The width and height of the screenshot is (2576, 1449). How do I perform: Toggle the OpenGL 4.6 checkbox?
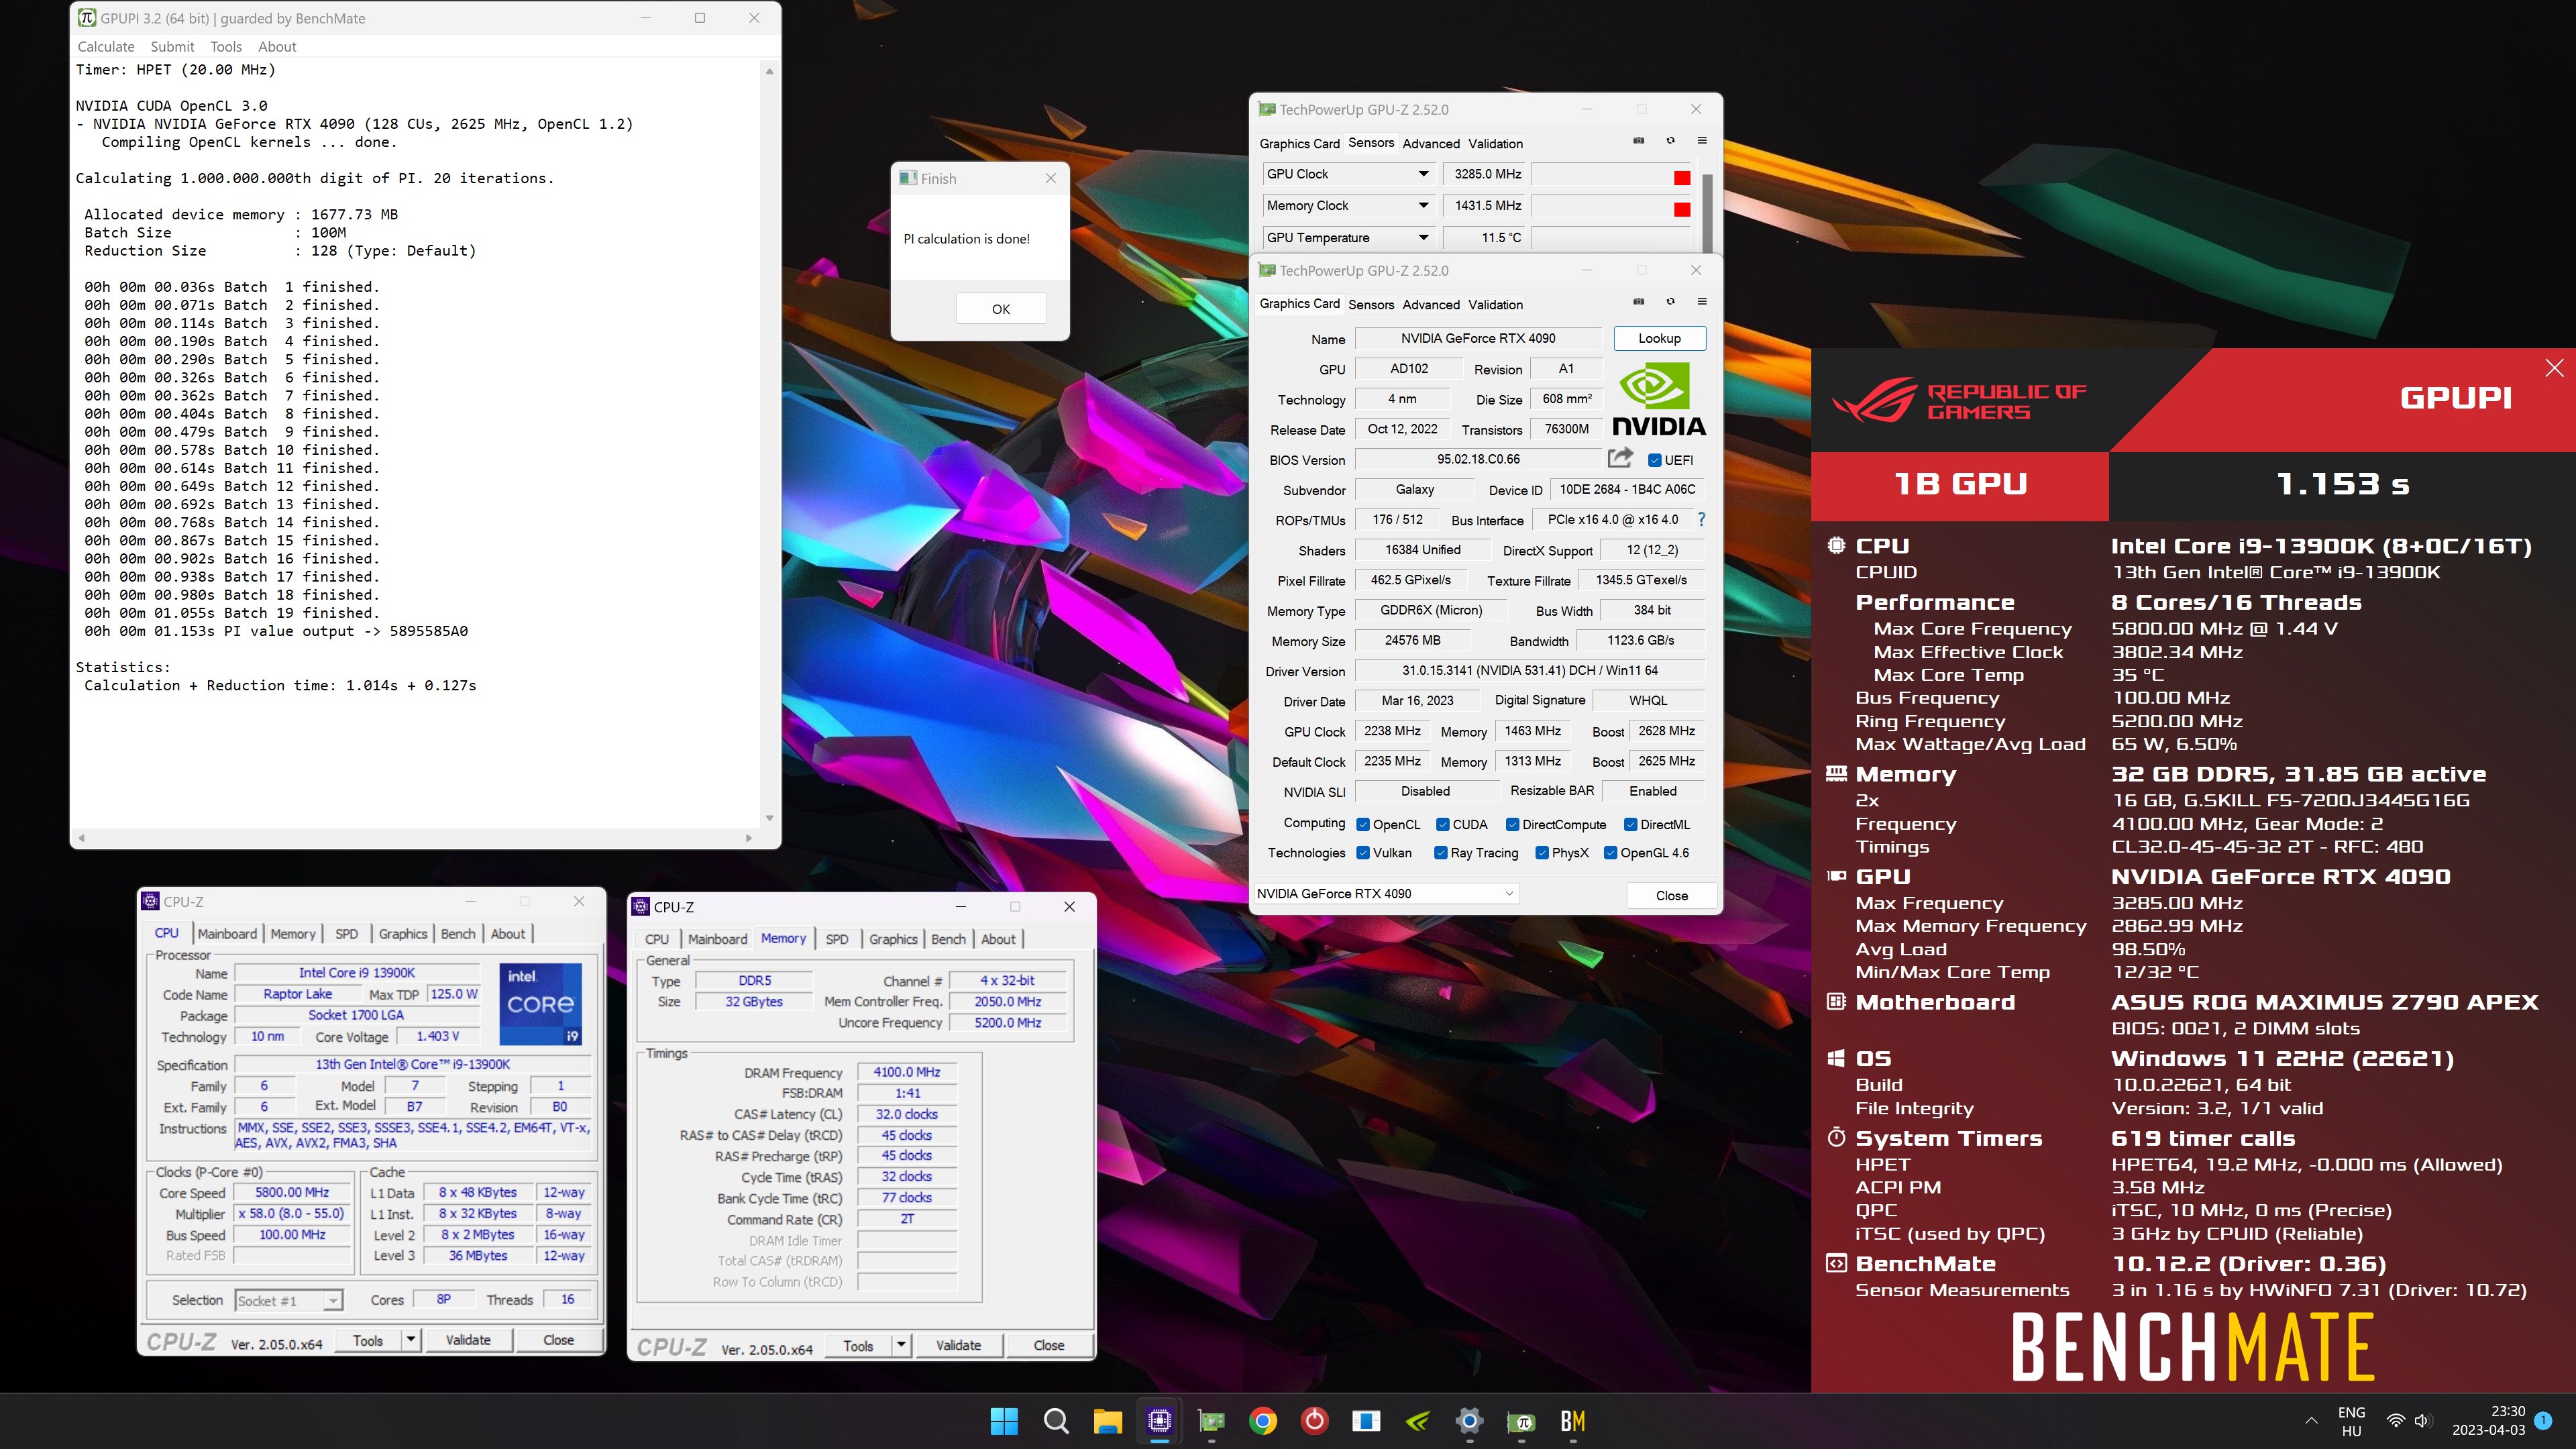point(1610,852)
